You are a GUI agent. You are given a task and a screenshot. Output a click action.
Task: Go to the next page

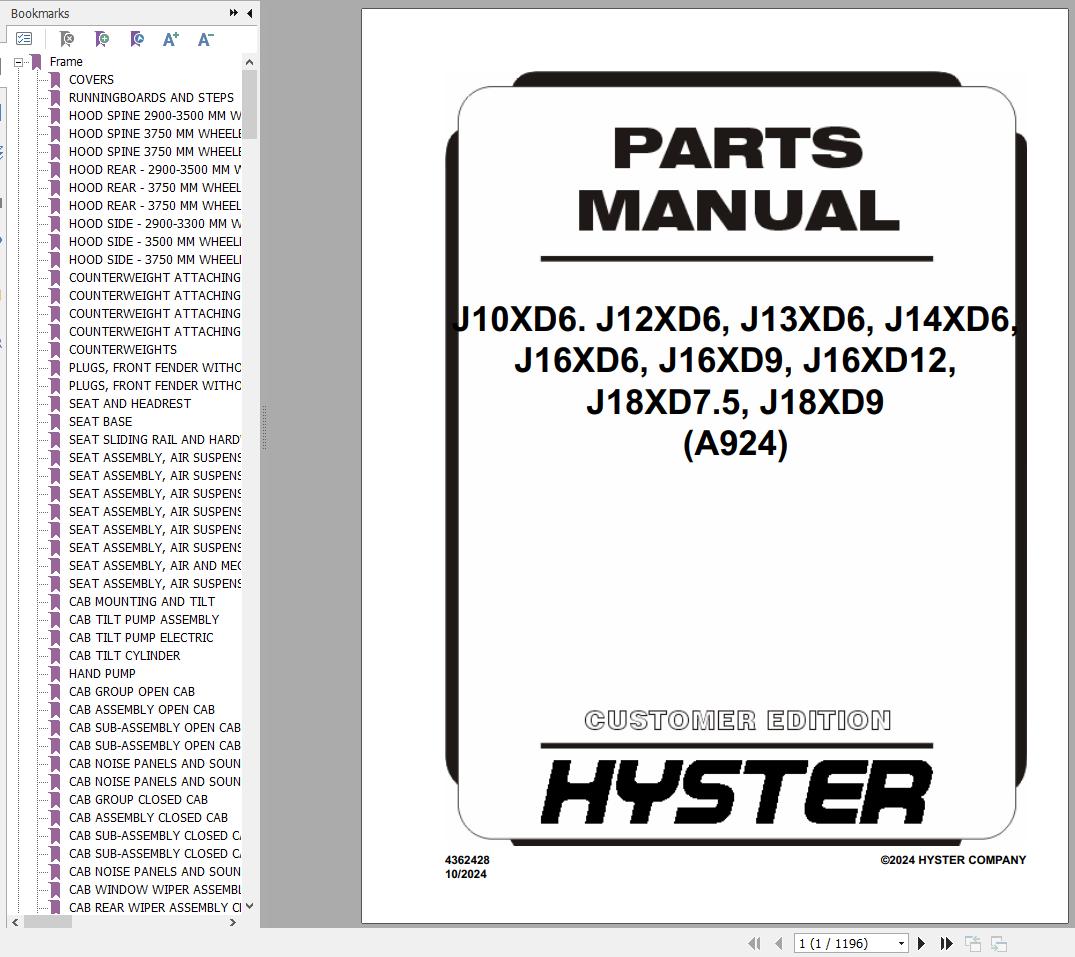pyautogui.click(x=921, y=943)
